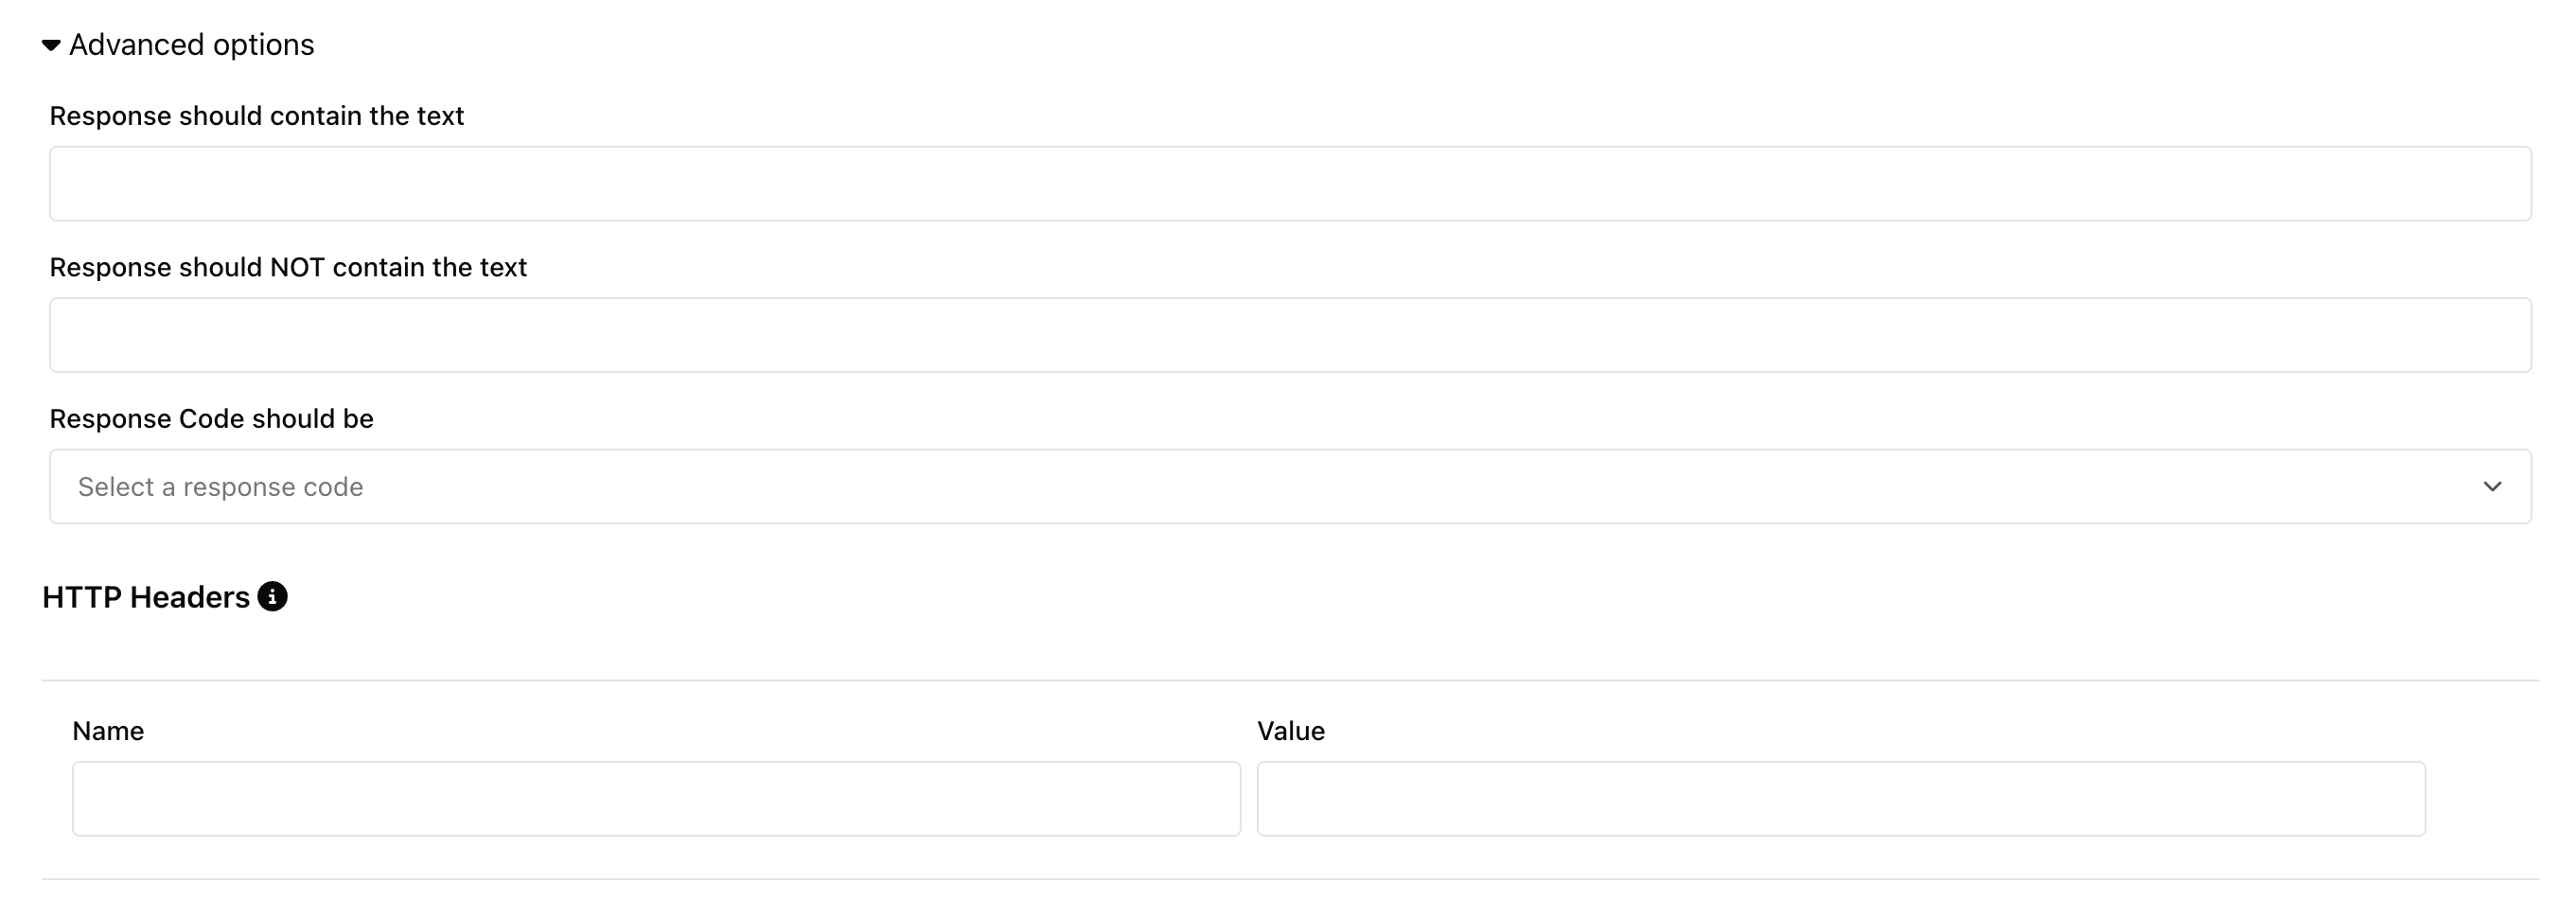
Task: Select the Select a response code placeholder text
Action: [221, 486]
